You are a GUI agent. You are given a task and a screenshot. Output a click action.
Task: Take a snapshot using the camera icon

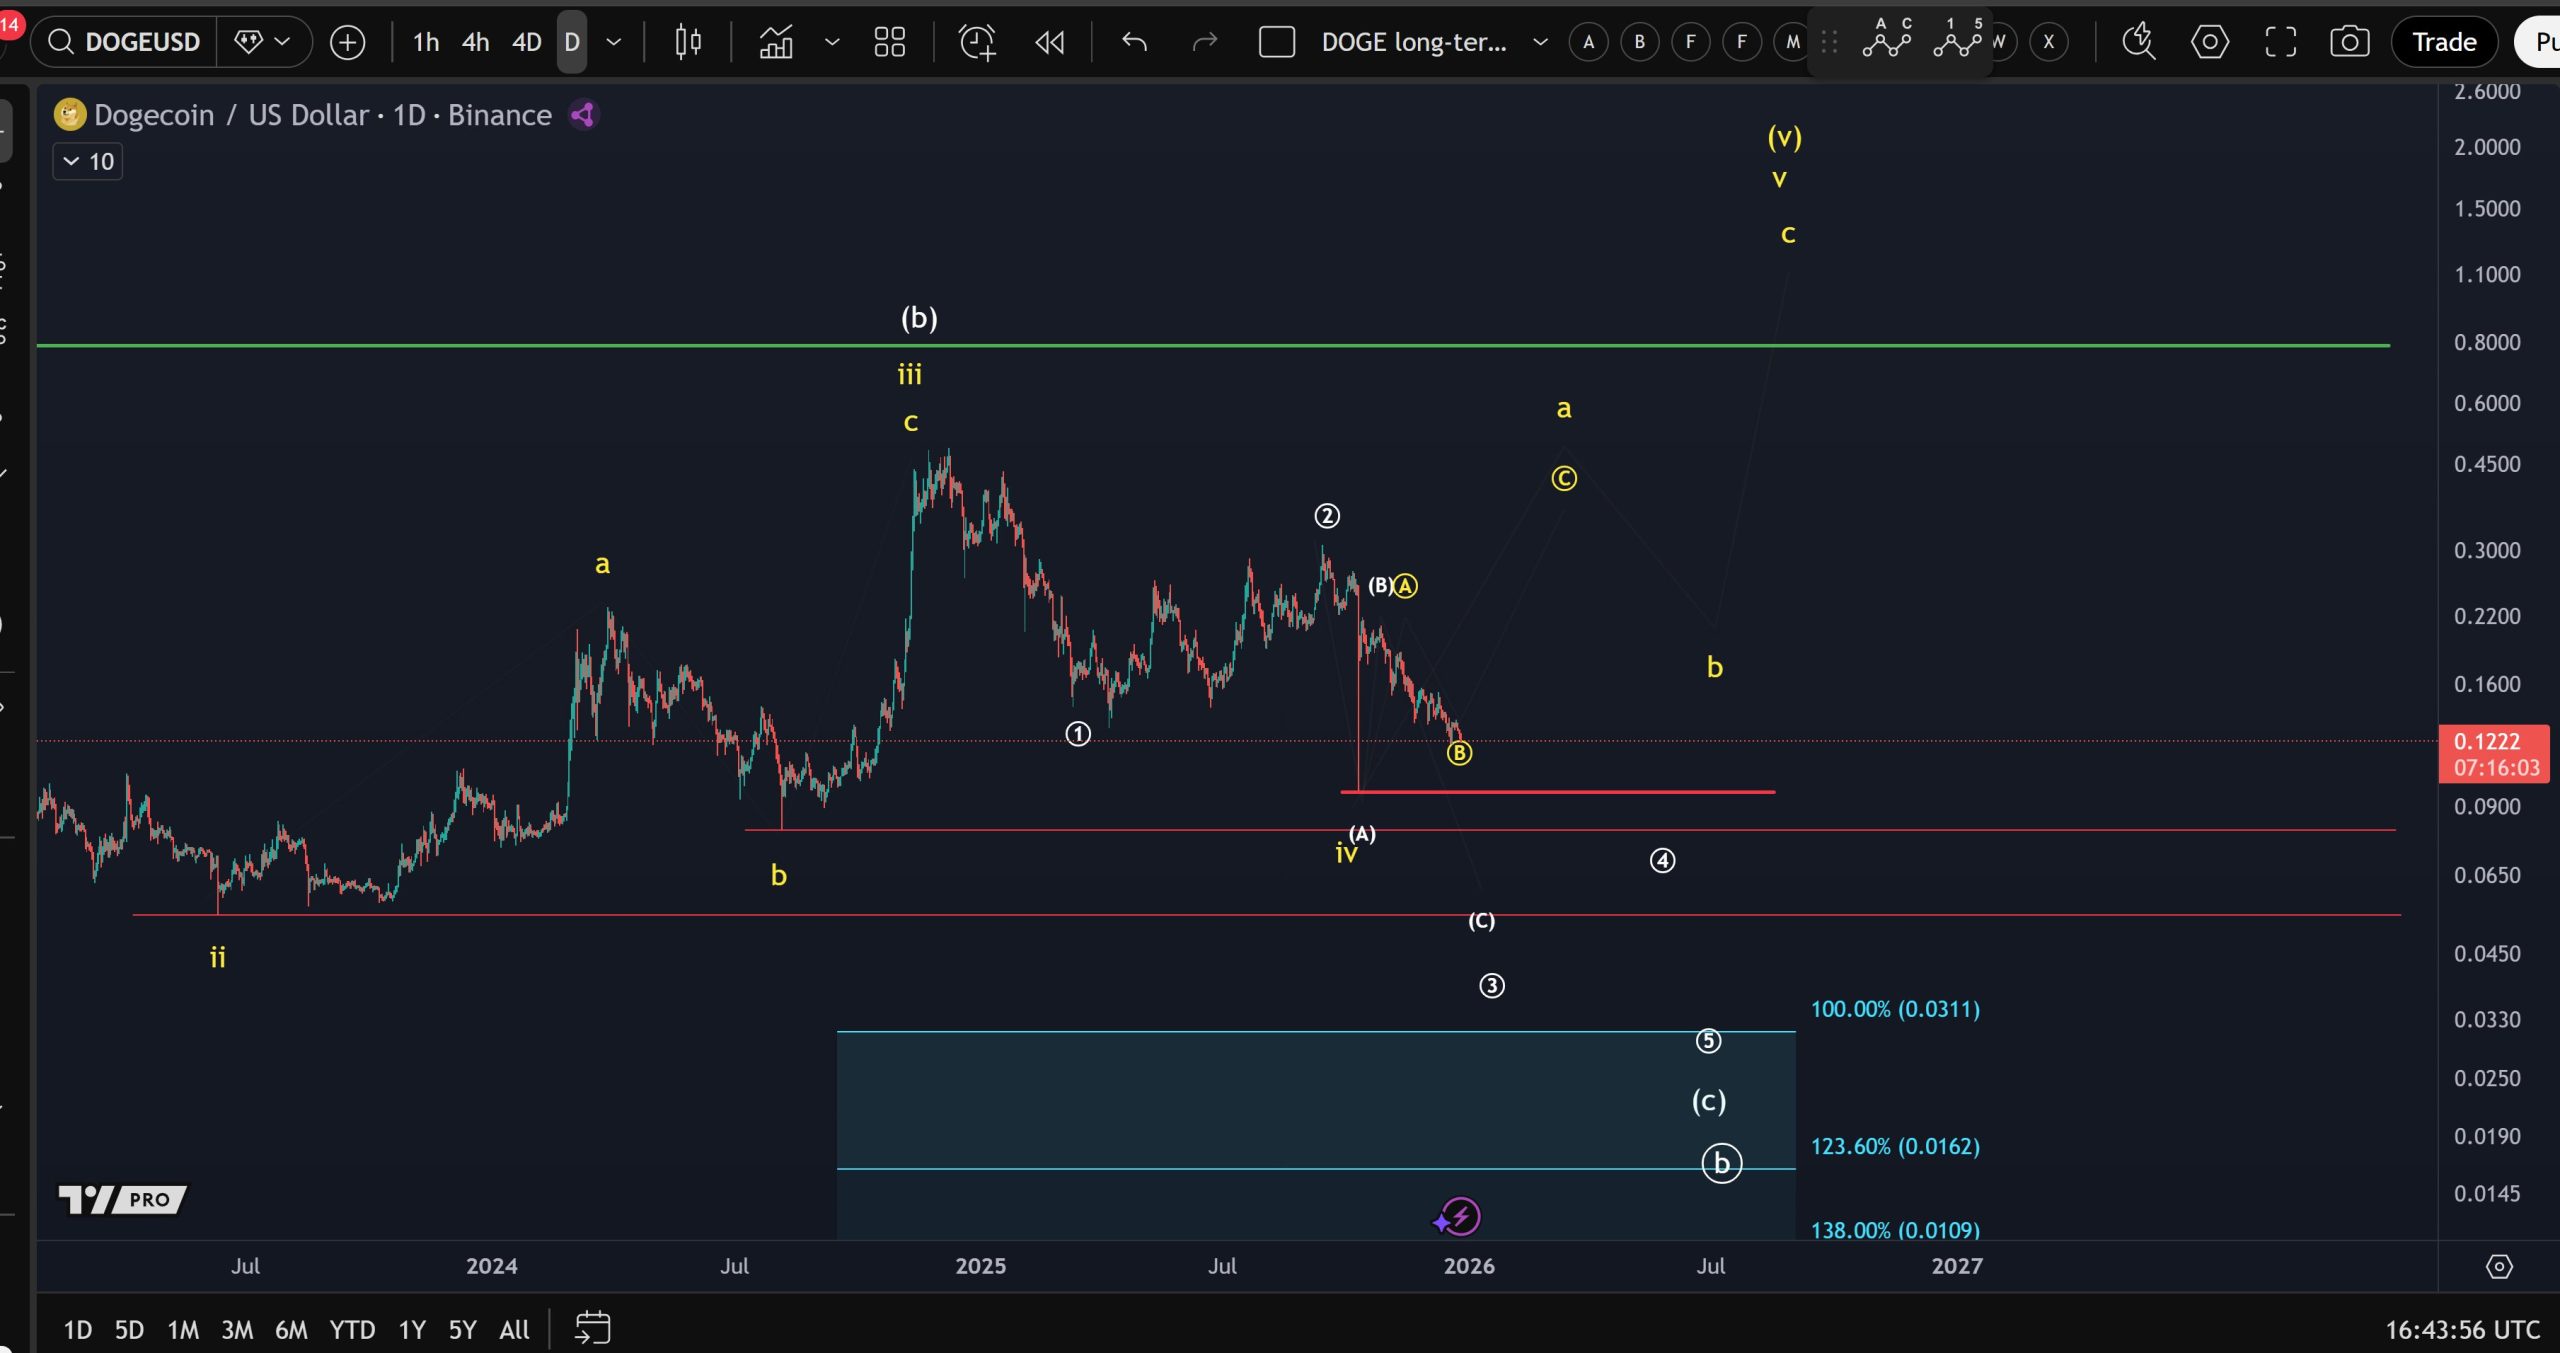click(x=2349, y=42)
